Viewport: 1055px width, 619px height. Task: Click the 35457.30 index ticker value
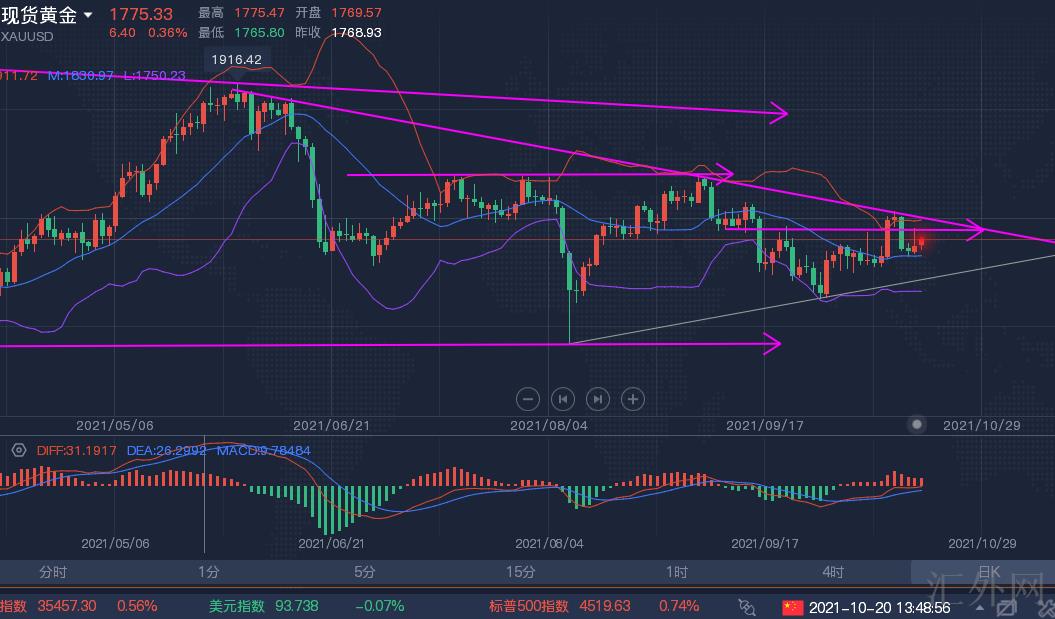67,606
